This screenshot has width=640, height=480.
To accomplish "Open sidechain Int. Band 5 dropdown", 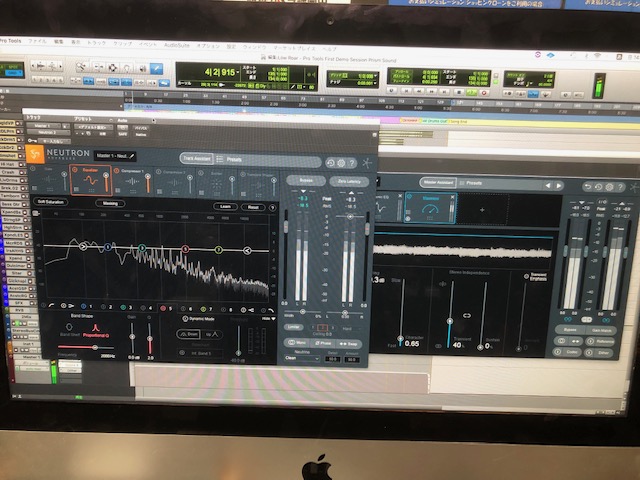I will click(x=201, y=353).
